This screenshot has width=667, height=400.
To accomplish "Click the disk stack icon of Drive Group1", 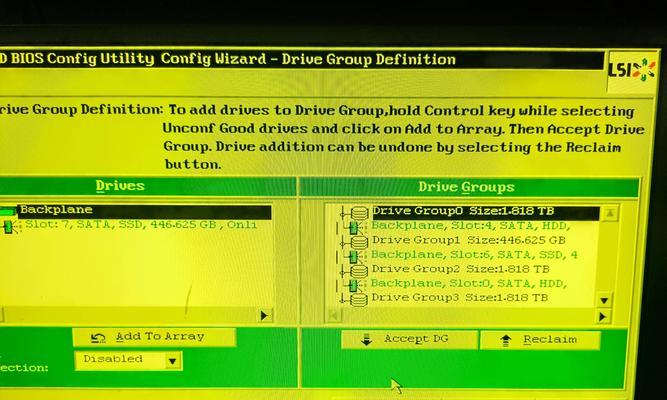I will tap(359, 242).
